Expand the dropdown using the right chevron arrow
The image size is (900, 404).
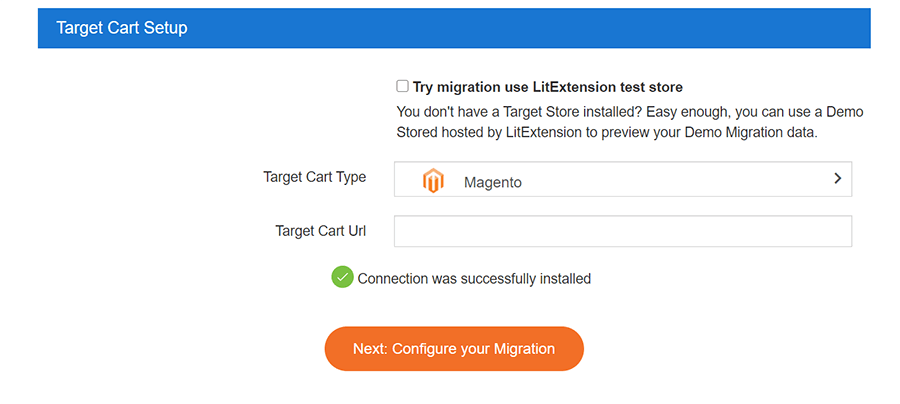[837, 179]
